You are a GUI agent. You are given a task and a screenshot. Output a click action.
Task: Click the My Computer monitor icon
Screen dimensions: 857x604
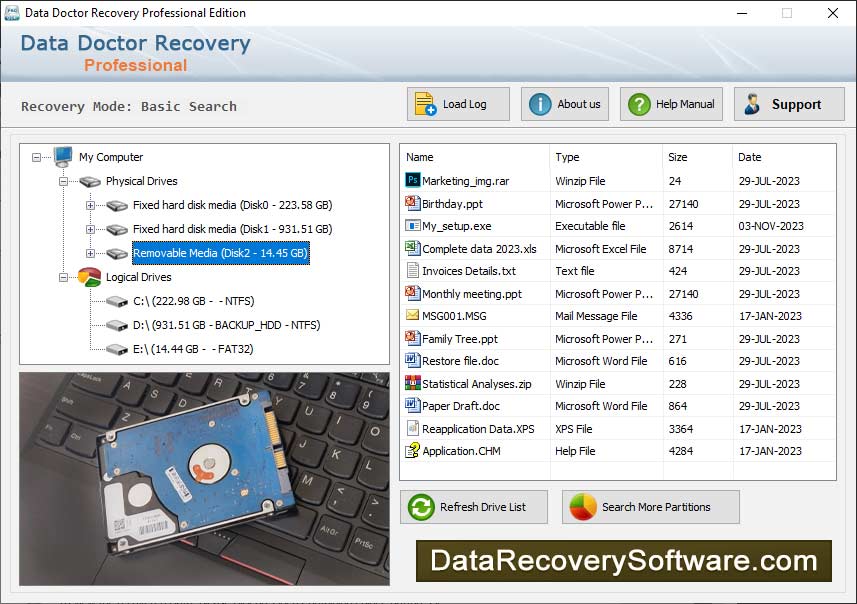pos(63,157)
